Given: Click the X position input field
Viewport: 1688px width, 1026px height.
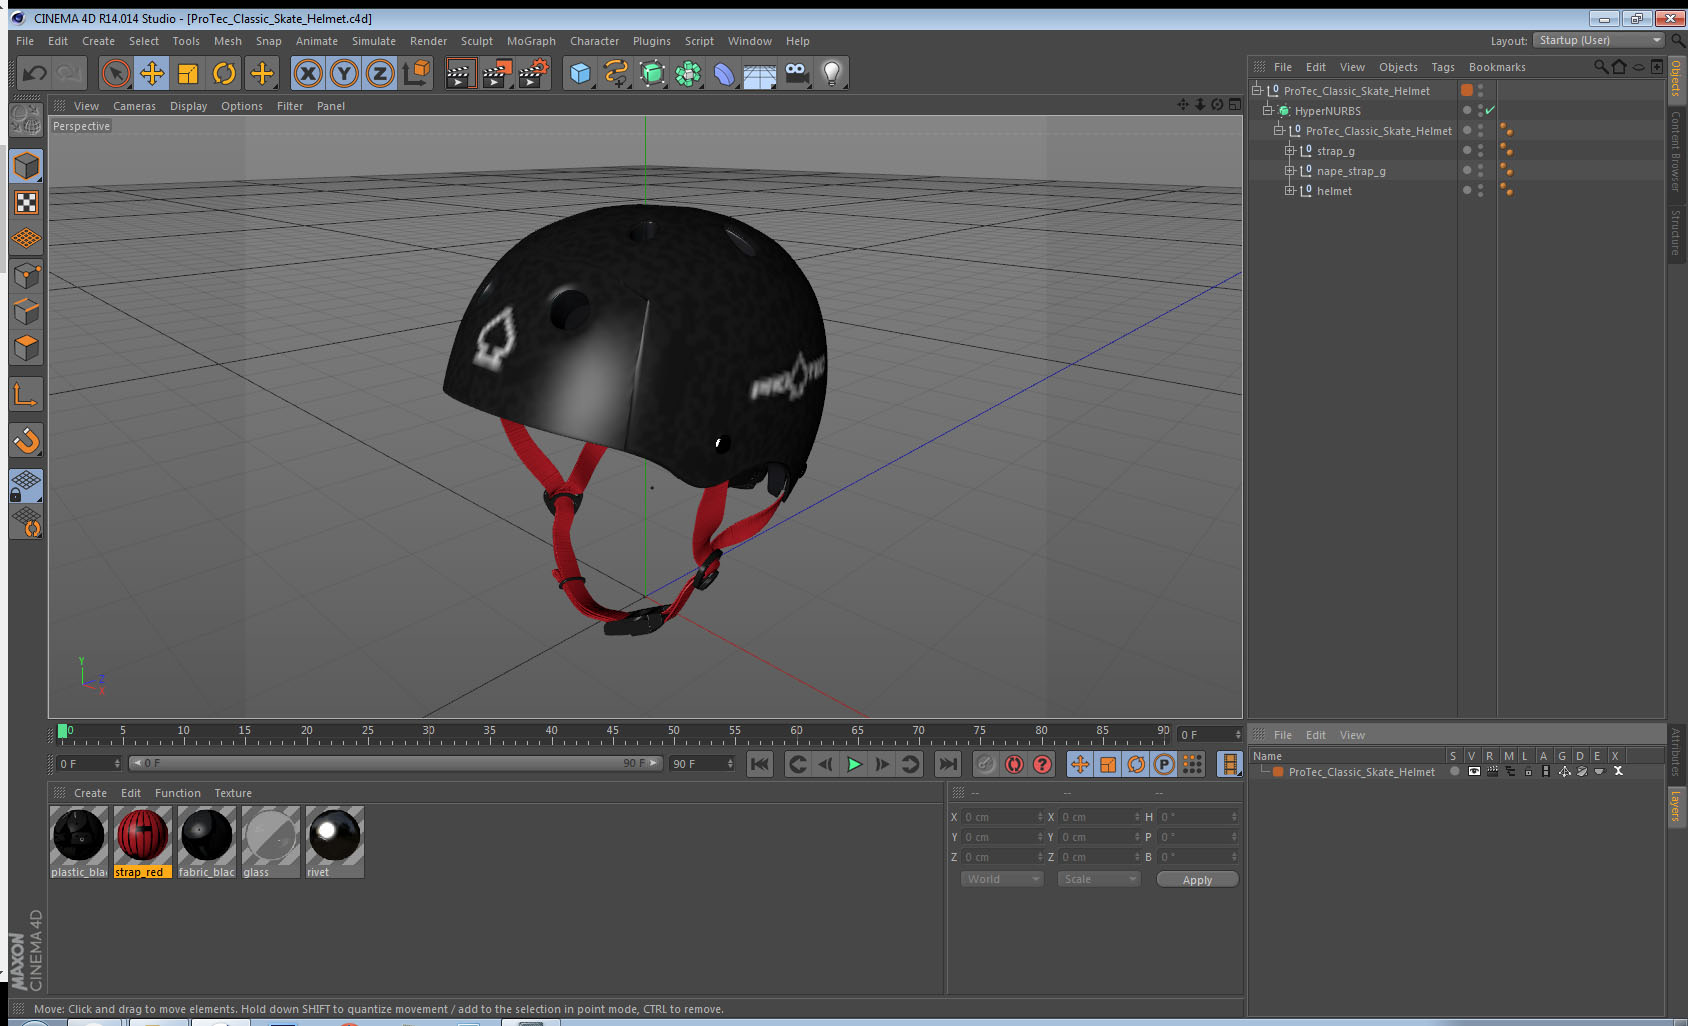Looking at the screenshot, I should 1002,817.
